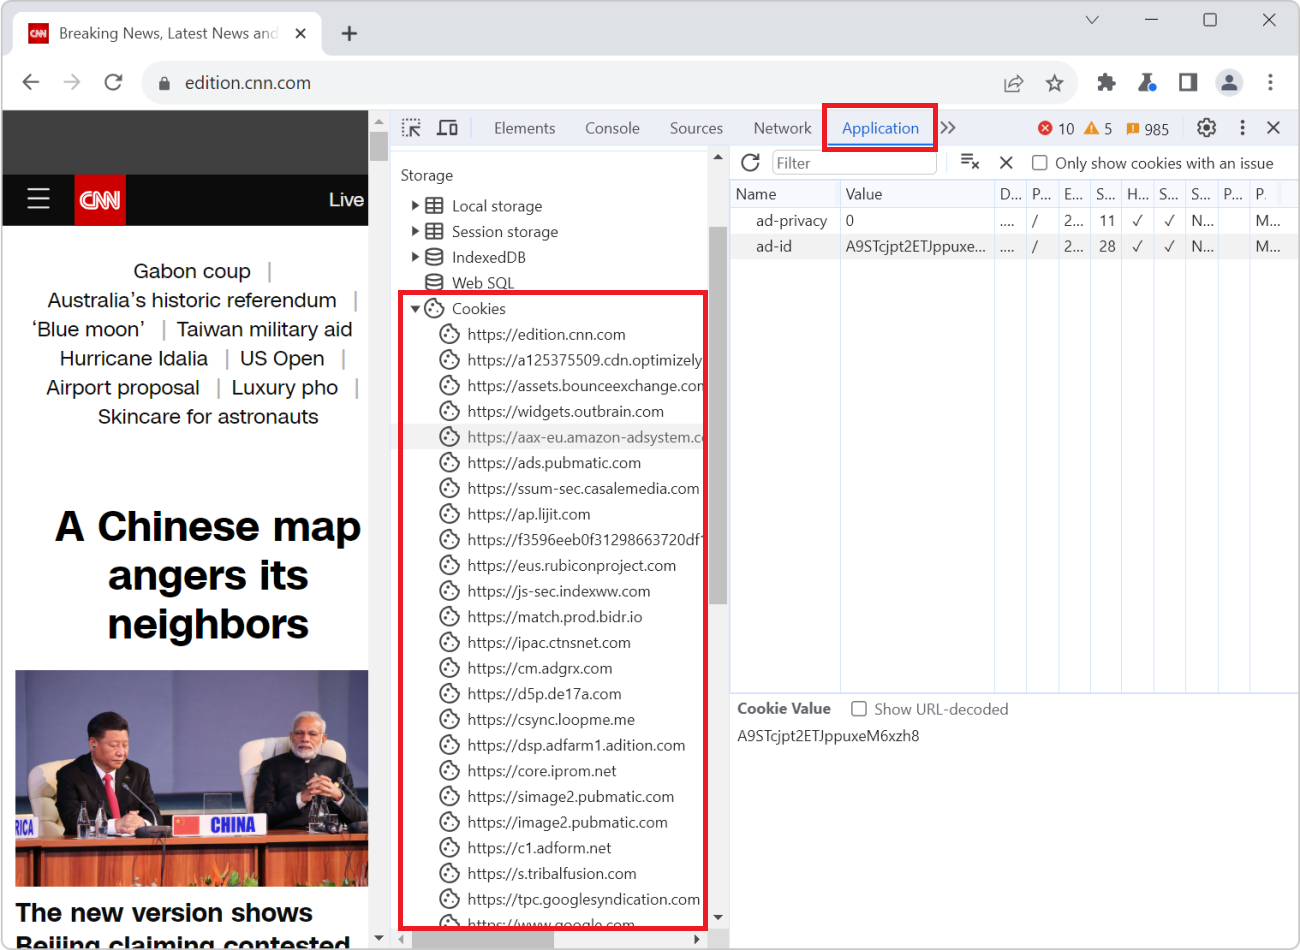Bookmark this page with star icon

tap(1054, 83)
